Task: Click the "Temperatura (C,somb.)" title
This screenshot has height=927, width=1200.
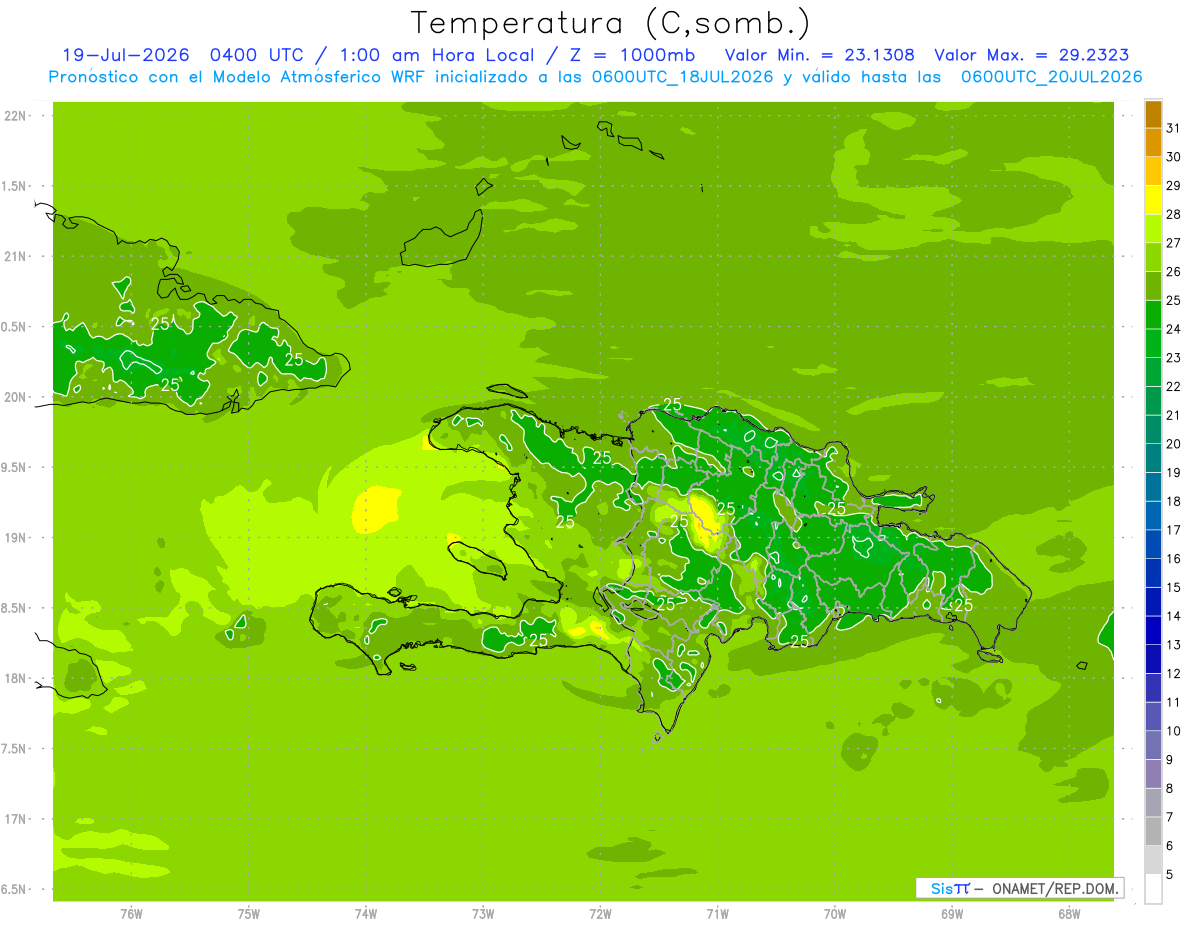Action: click(611, 23)
